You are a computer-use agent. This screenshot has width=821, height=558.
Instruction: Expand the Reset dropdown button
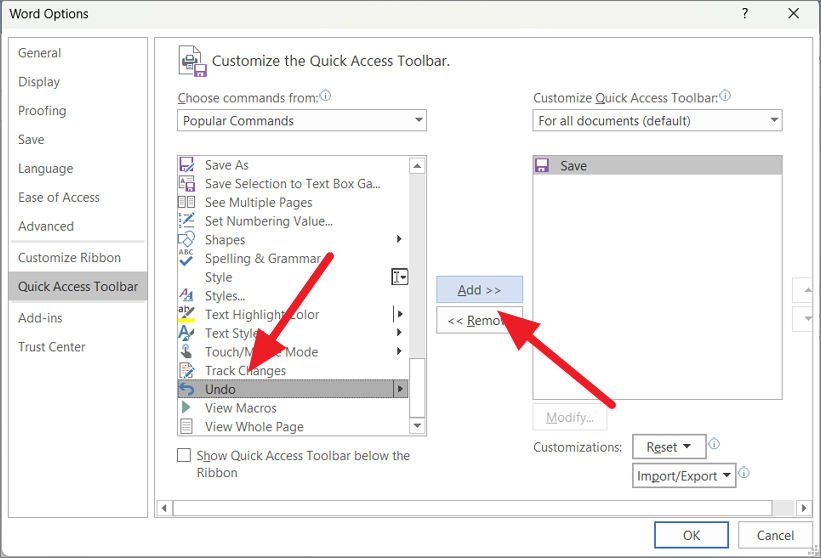[669, 447]
